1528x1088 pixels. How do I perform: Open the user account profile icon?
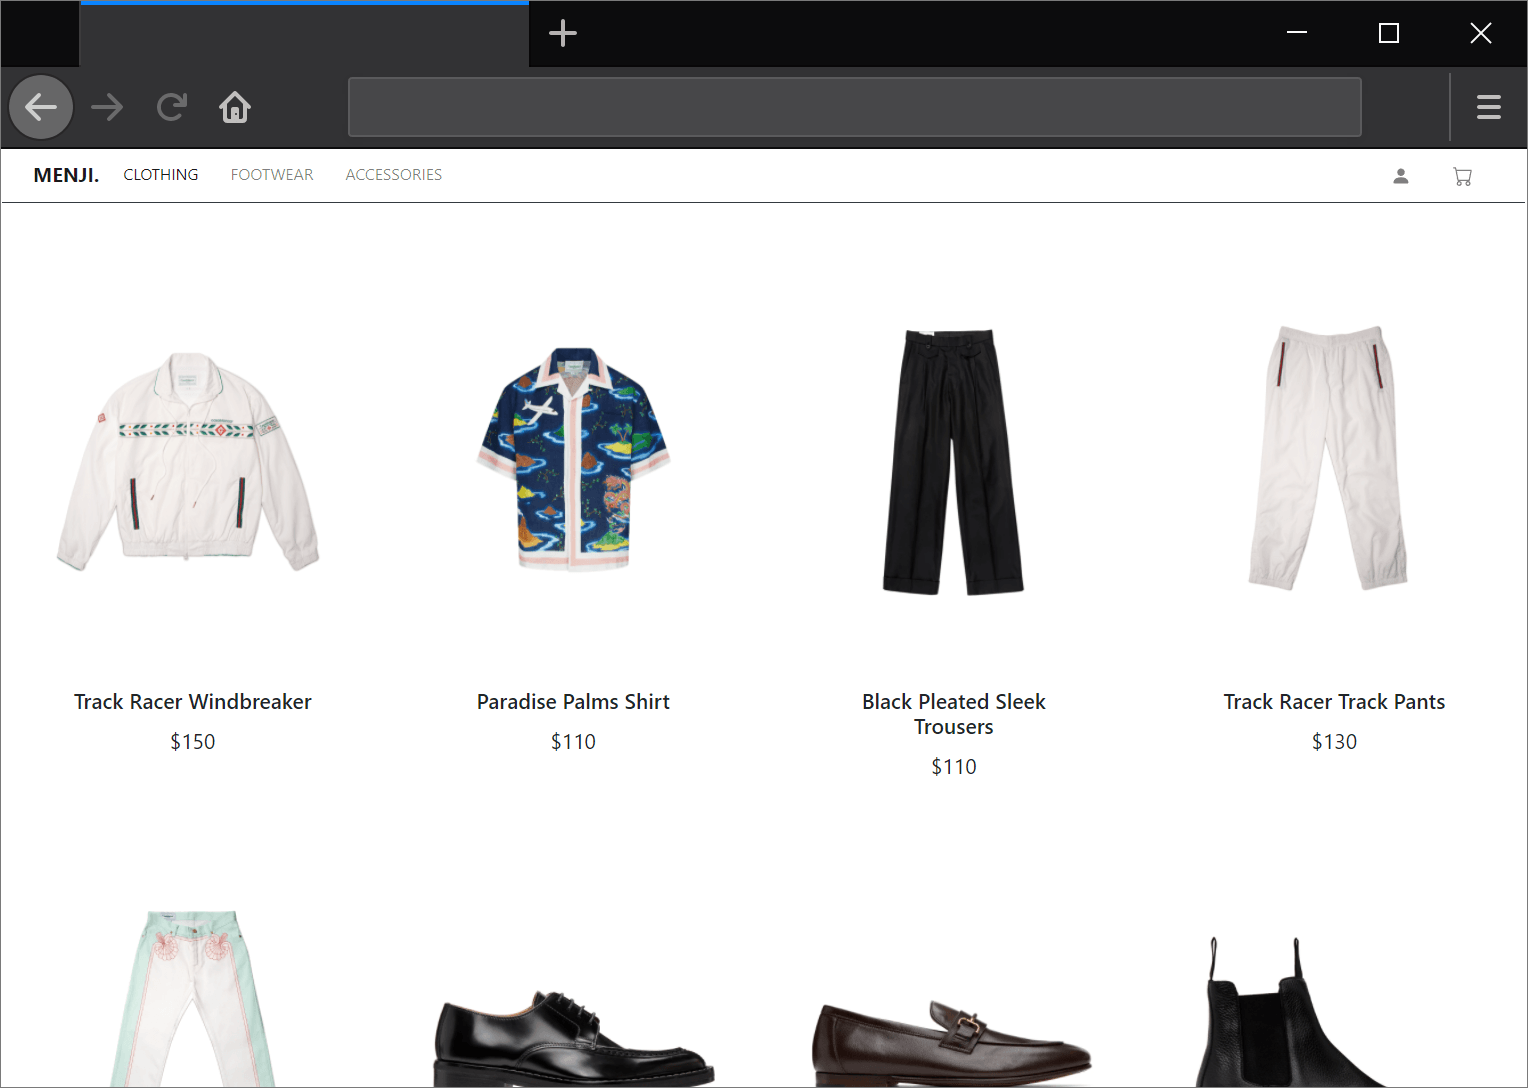(1401, 176)
